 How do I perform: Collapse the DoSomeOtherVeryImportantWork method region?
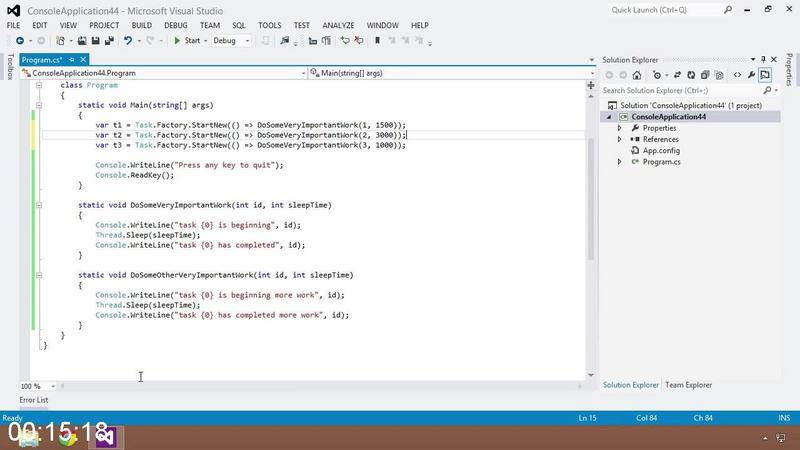point(39,275)
